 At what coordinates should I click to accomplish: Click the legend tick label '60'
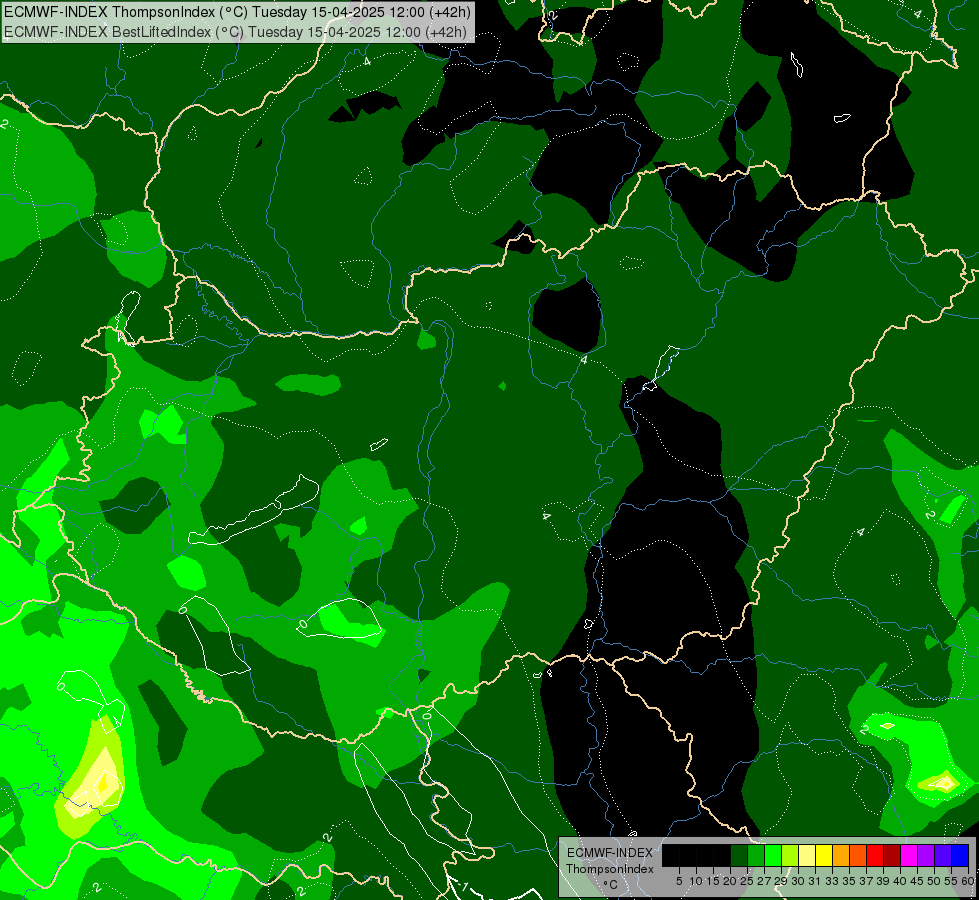968,881
